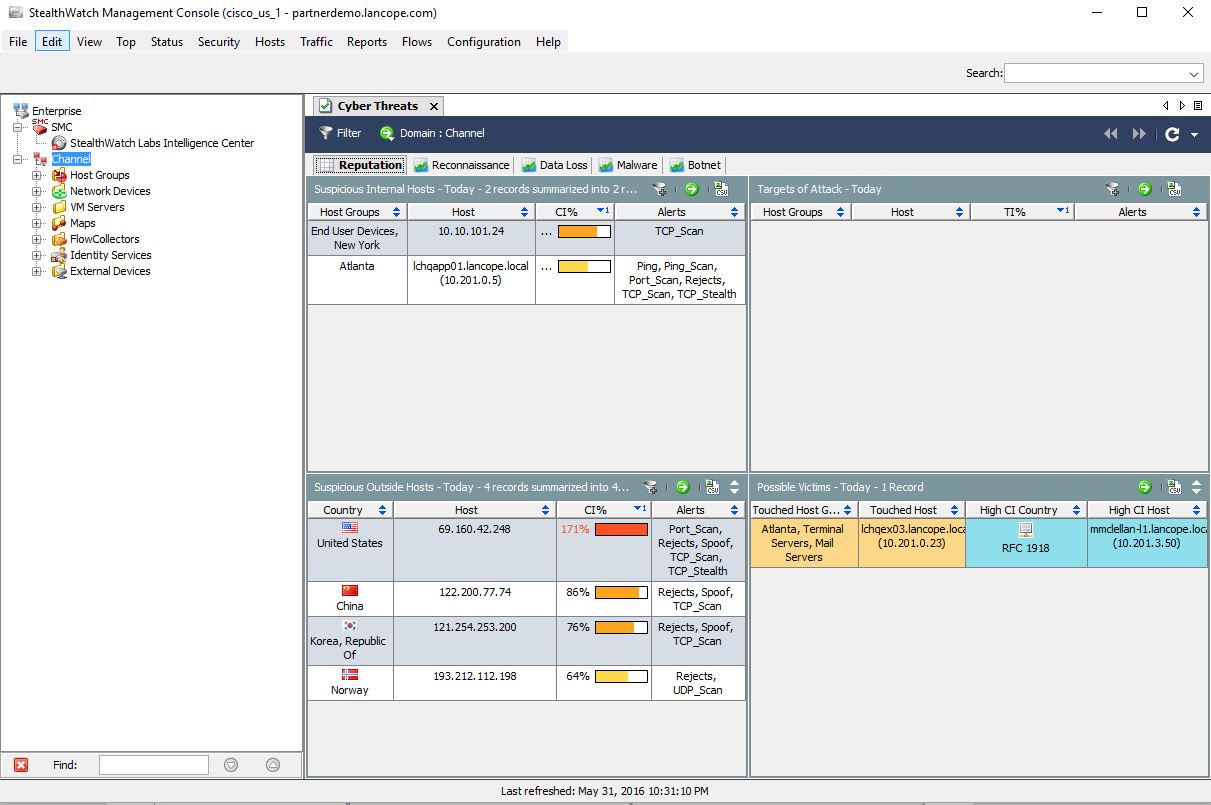Open dropdown arrow next to refresh icon

(x=1194, y=135)
